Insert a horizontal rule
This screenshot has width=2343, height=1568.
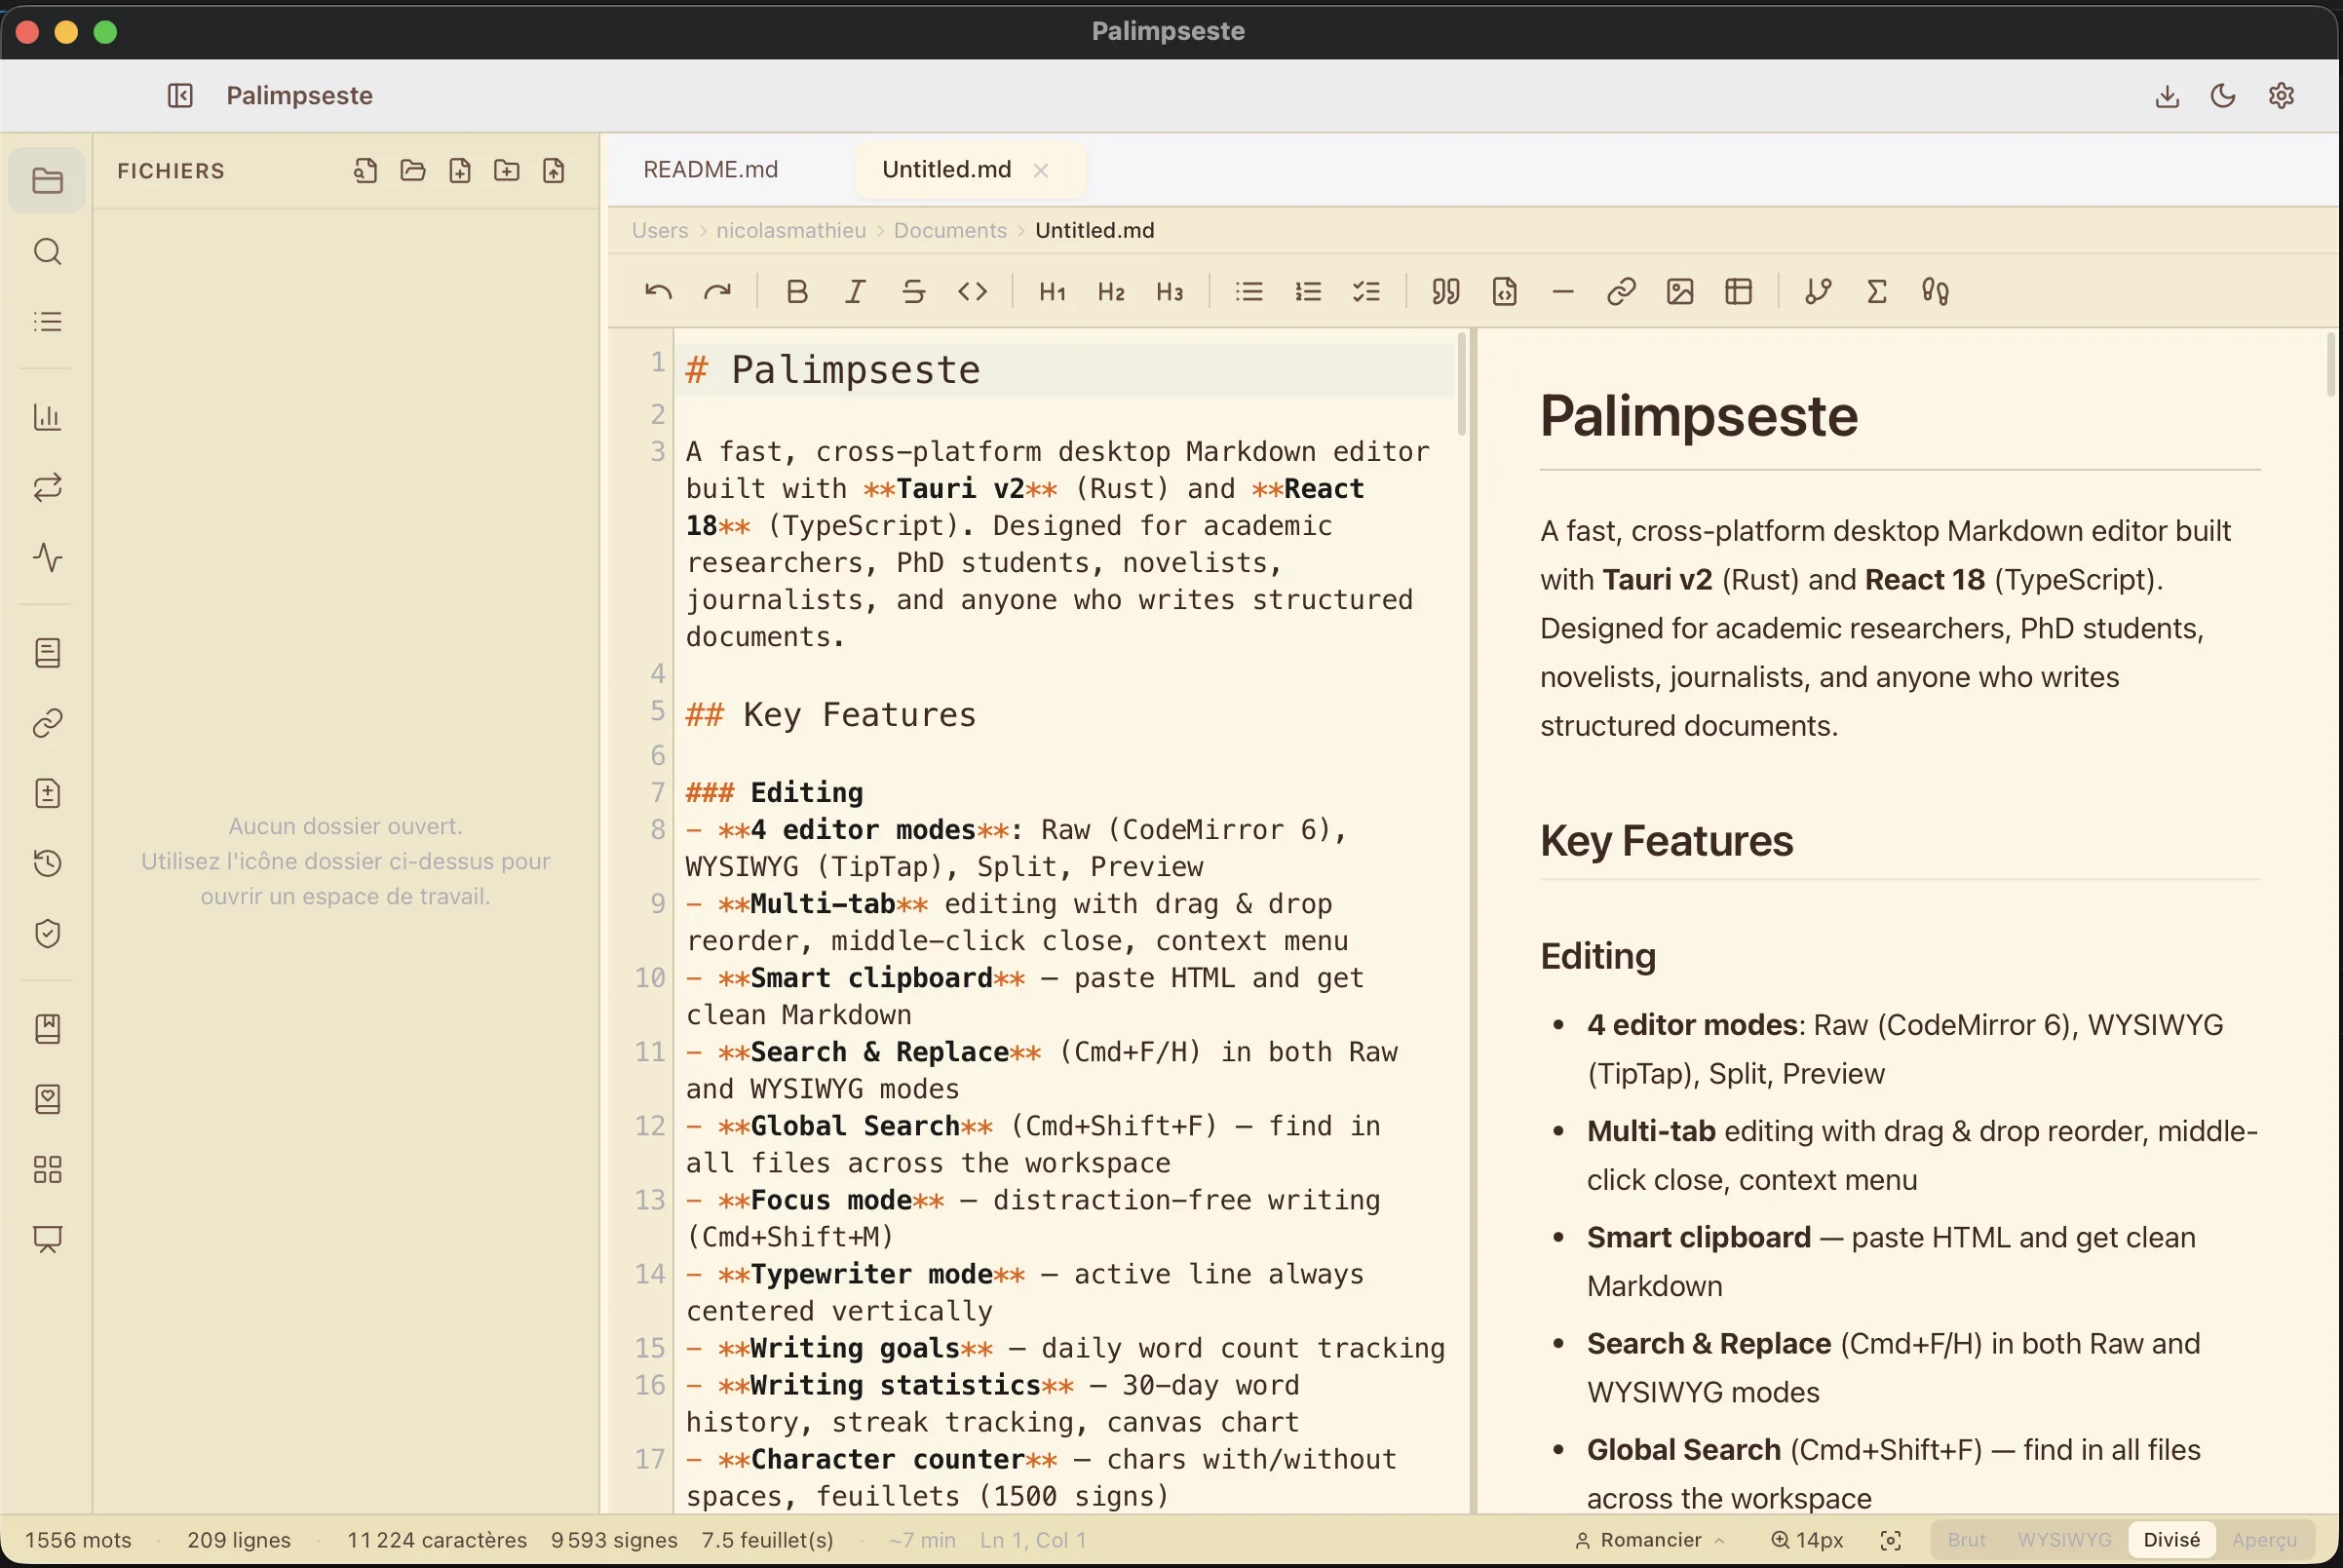(1563, 292)
